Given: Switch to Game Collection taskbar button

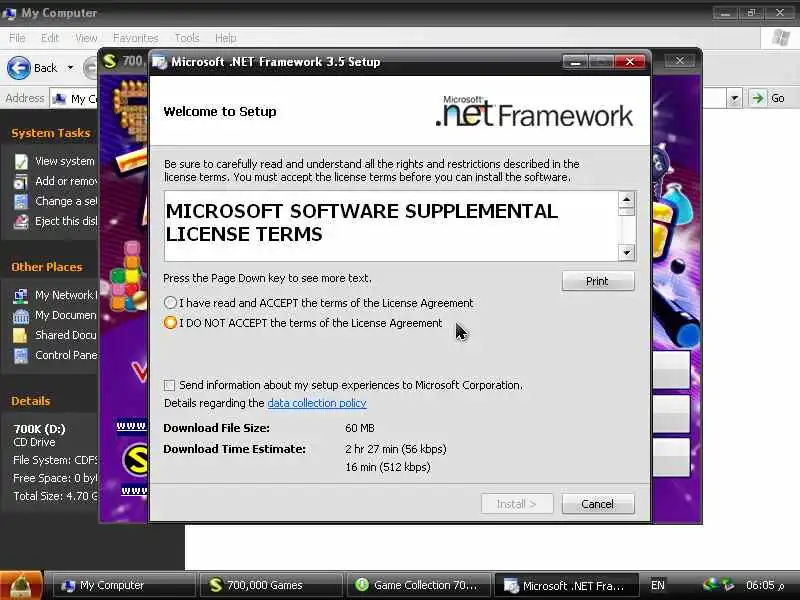Looking at the screenshot, I should point(417,585).
